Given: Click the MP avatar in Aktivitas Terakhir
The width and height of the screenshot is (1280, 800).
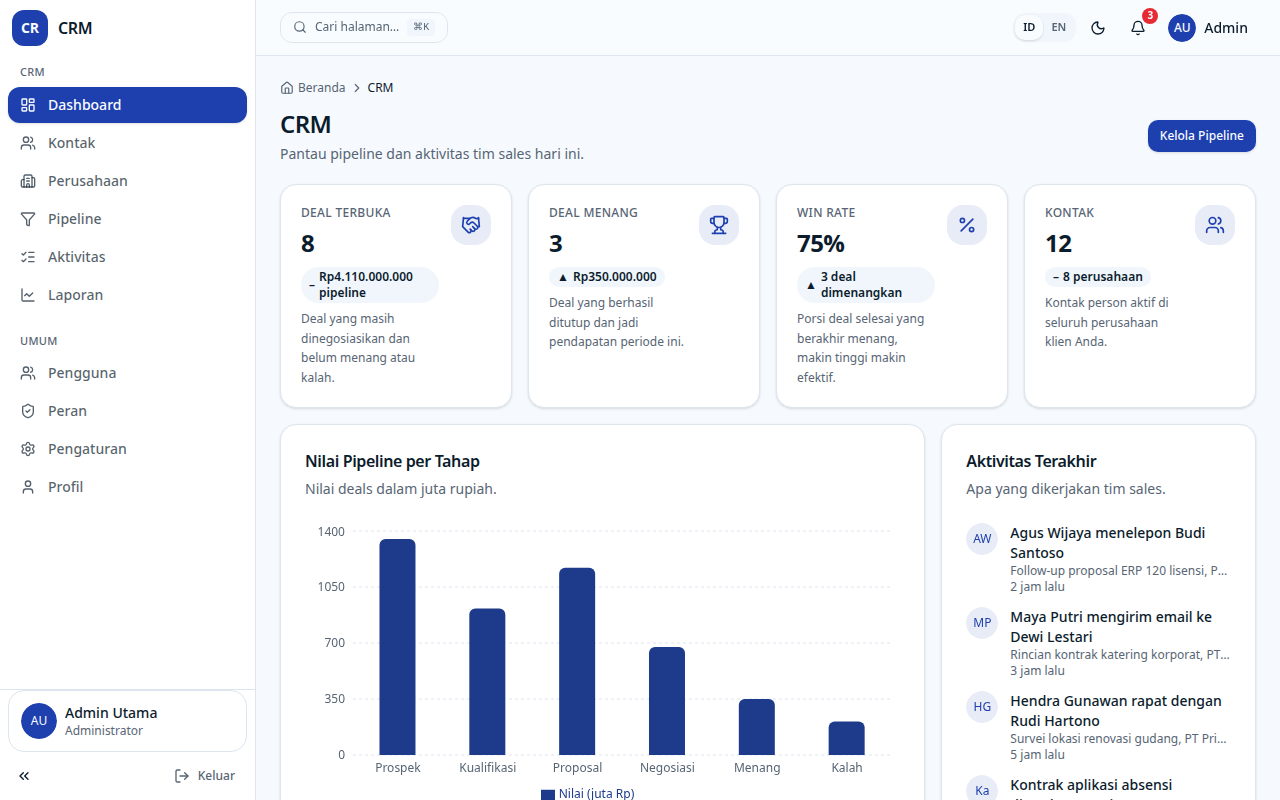Looking at the screenshot, I should (x=982, y=623).
